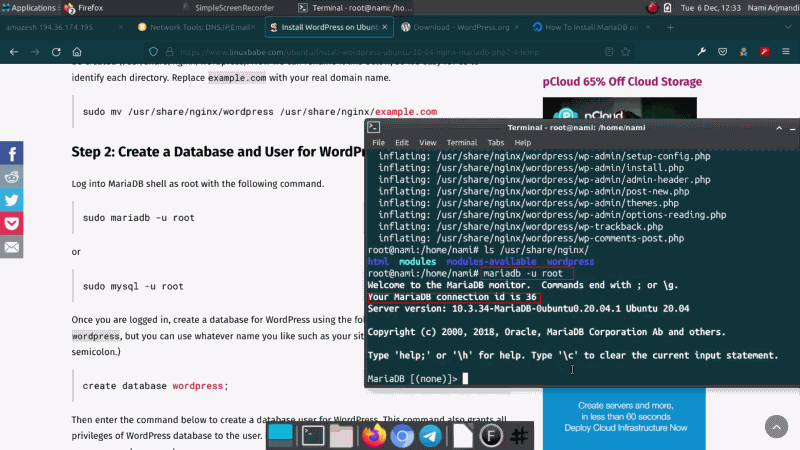Click the scroll to top button
800x450 pixels.
click(x=776, y=426)
